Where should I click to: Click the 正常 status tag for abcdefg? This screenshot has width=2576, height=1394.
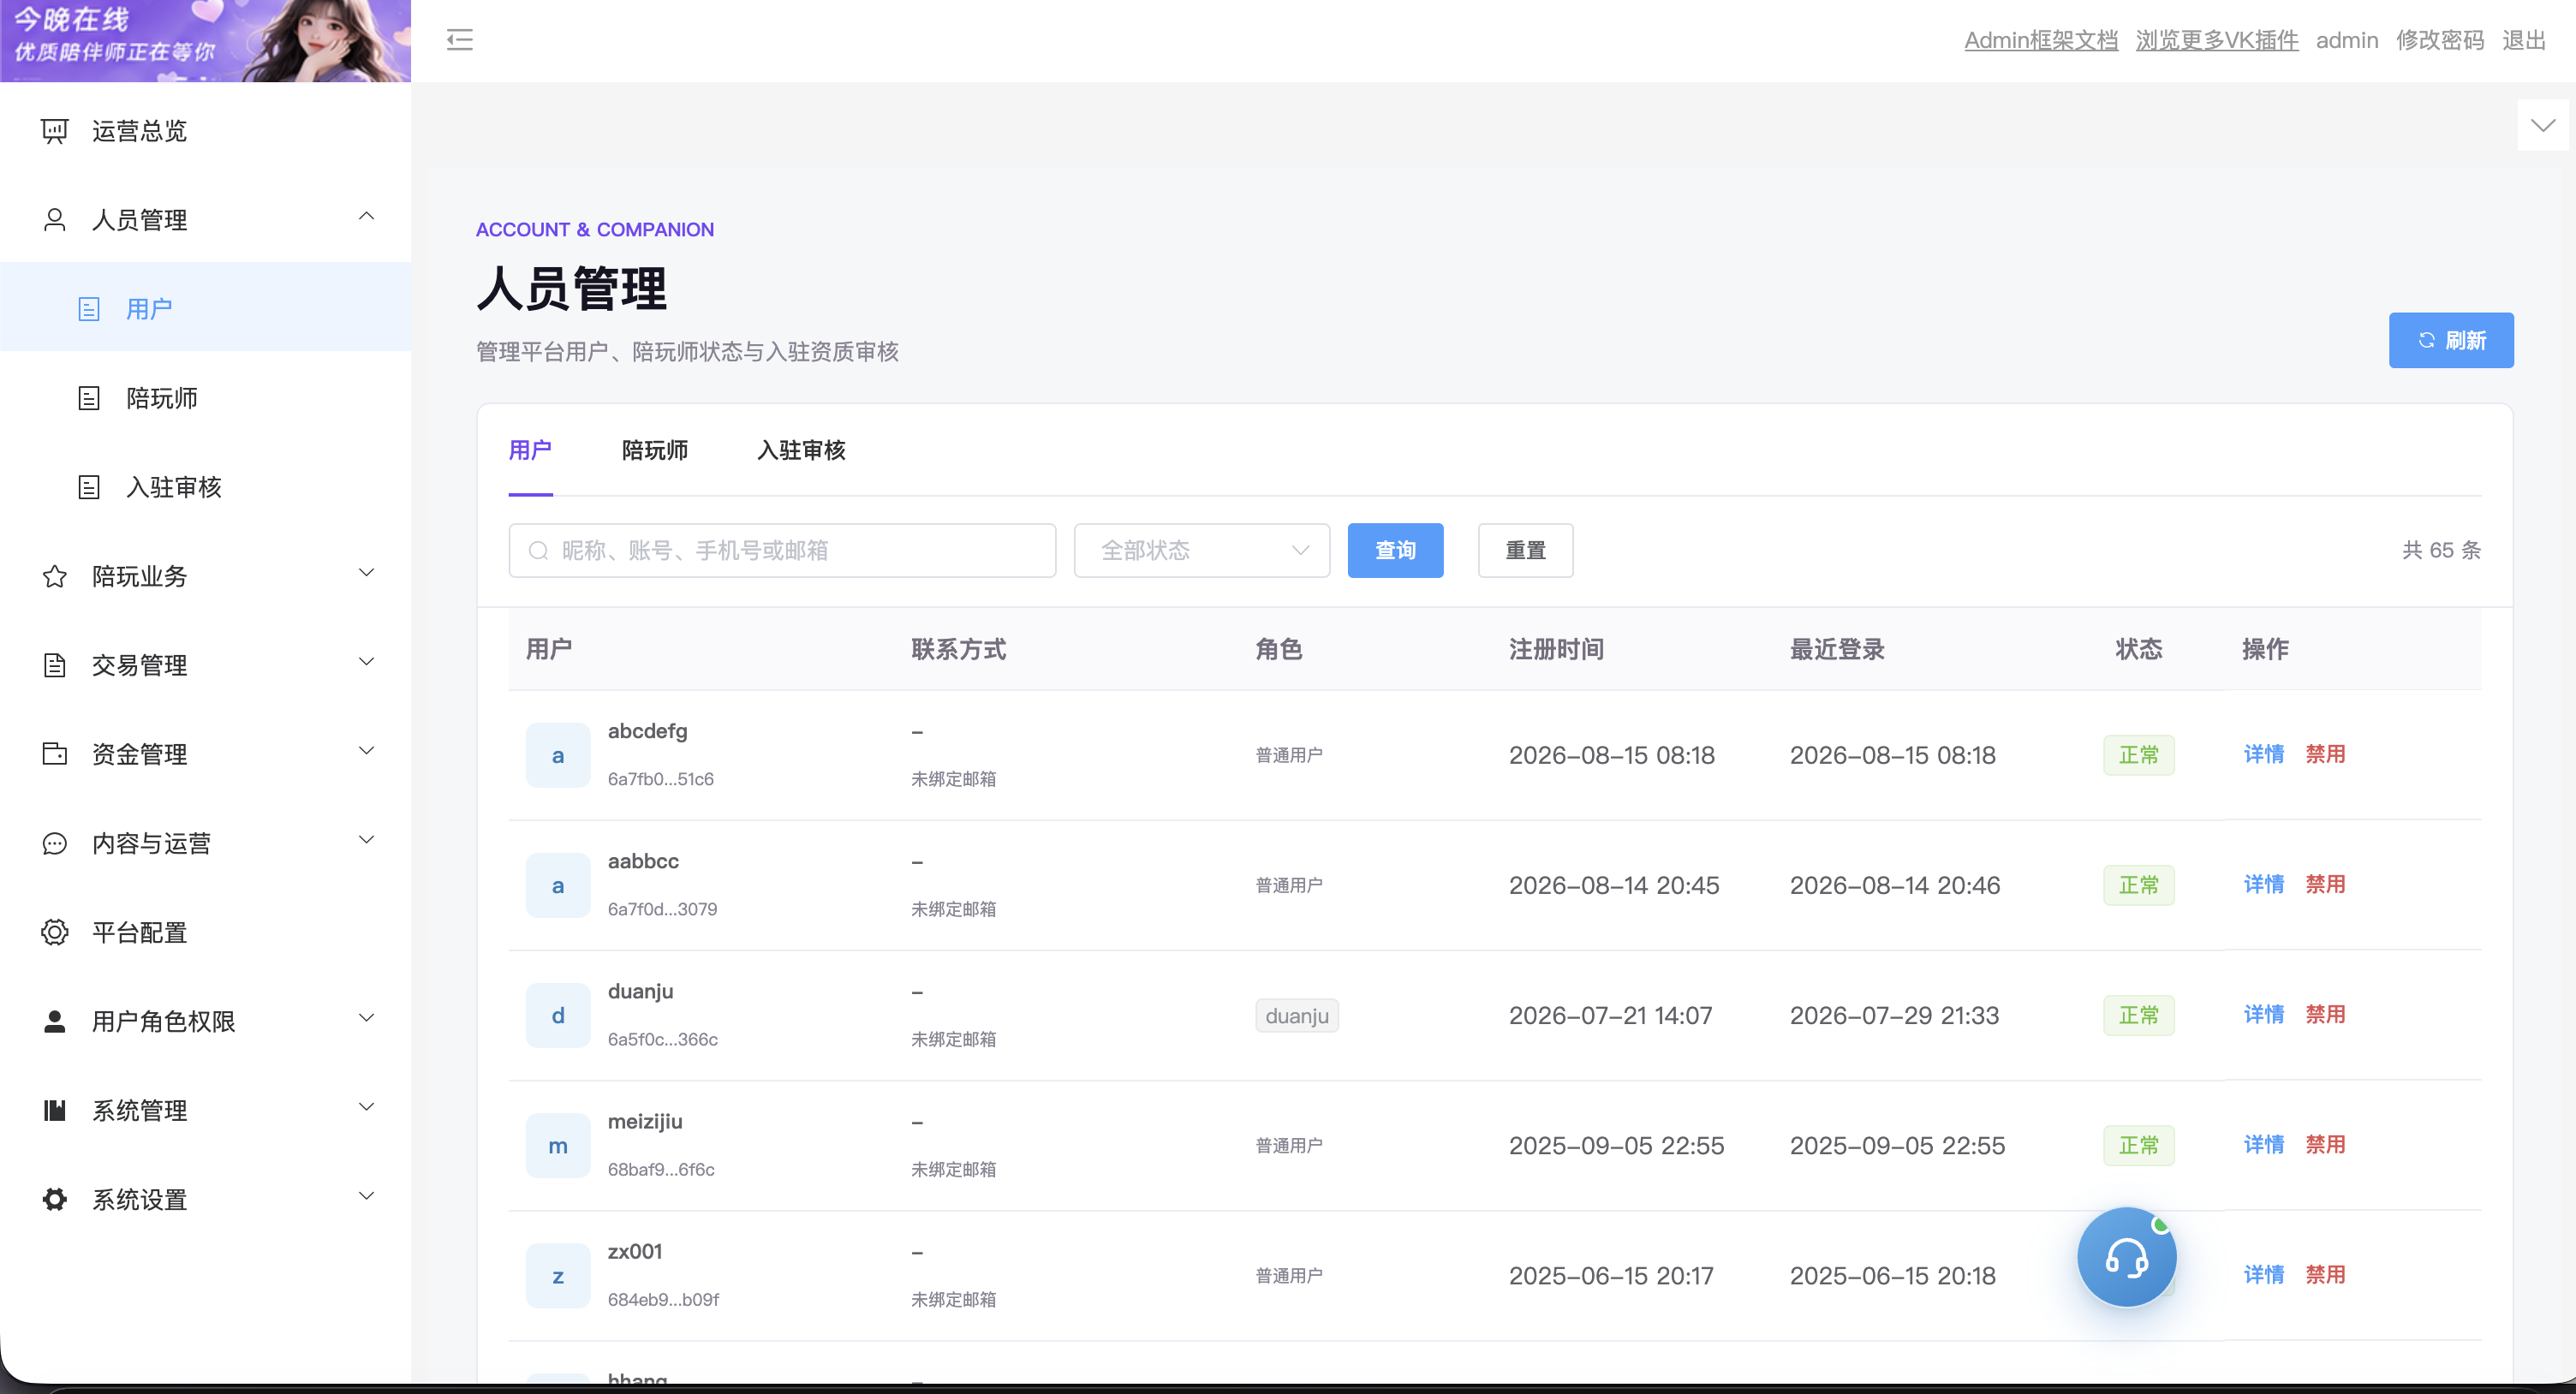(2139, 755)
